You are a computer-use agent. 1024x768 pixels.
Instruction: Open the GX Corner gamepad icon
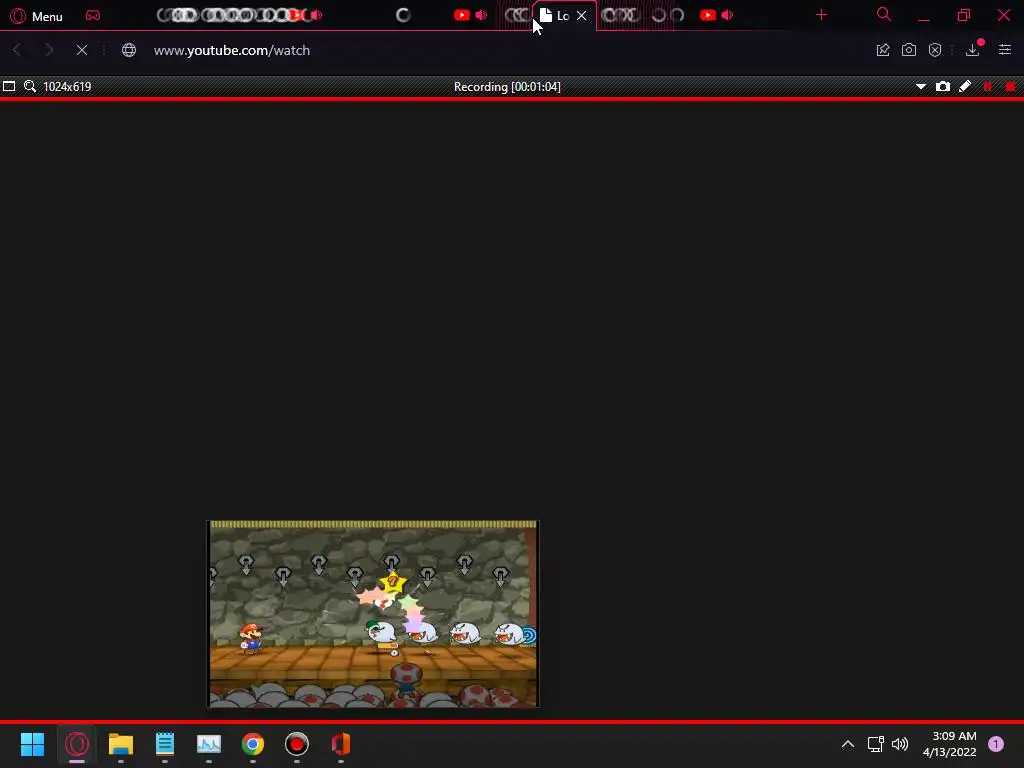pos(93,15)
